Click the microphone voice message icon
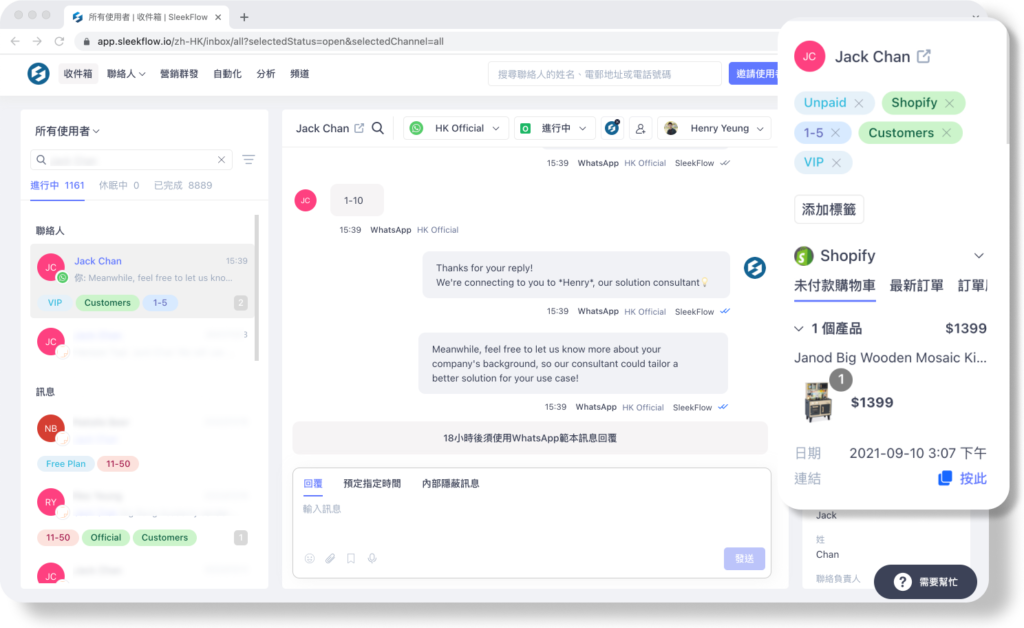The width and height of the screenshot is (1024, 628). point(372,558)
